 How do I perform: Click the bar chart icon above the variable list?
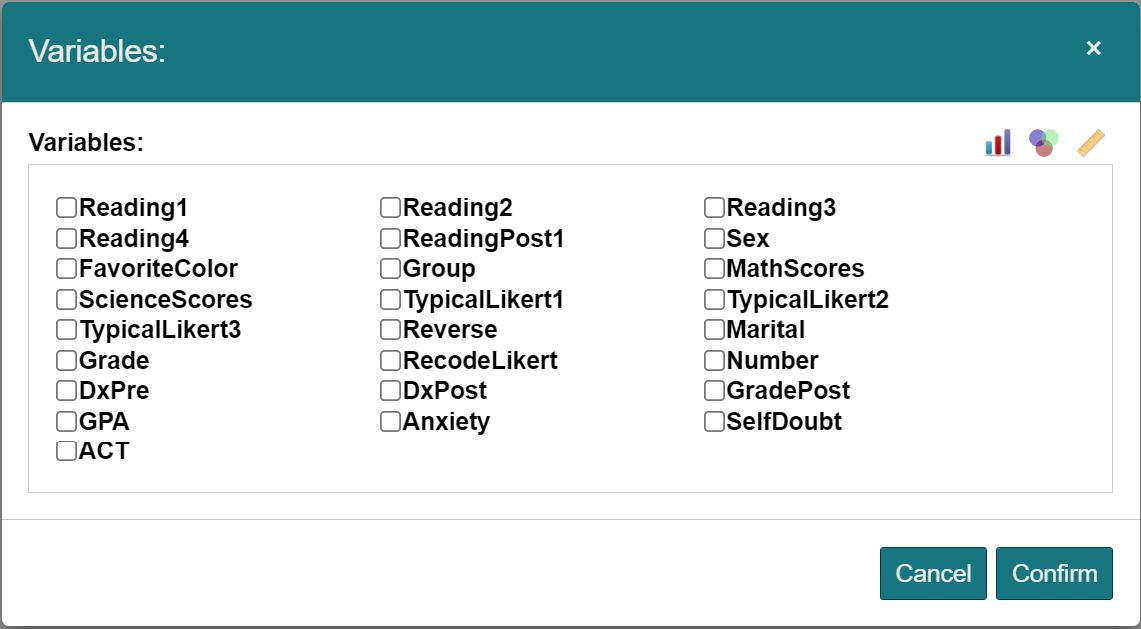pyautogui.click(x=998, y=143)
